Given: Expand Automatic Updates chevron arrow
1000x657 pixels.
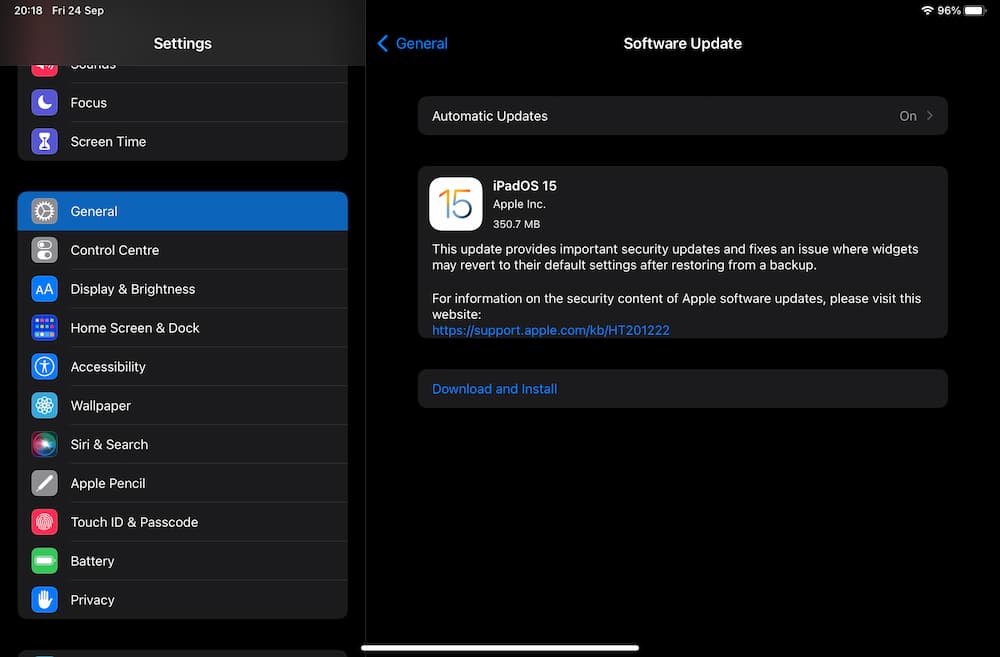Looking at the screenshot, I should 930,115.
